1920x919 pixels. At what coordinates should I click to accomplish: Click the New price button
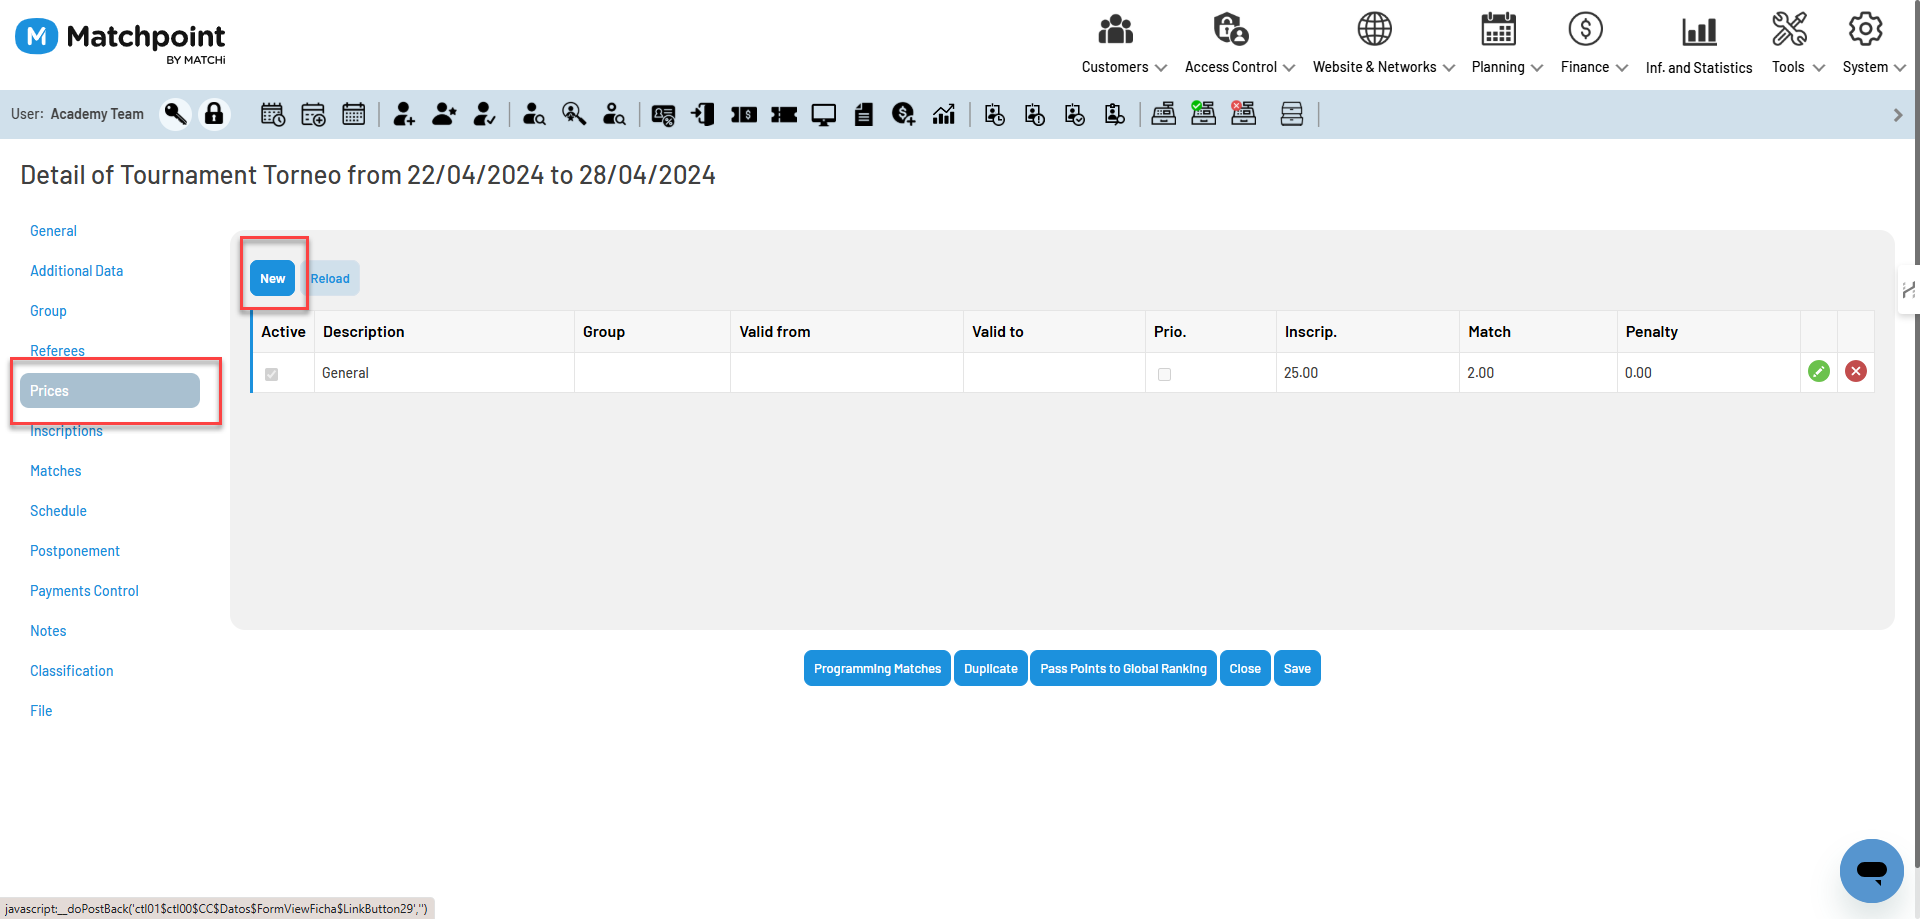point(273,278)
